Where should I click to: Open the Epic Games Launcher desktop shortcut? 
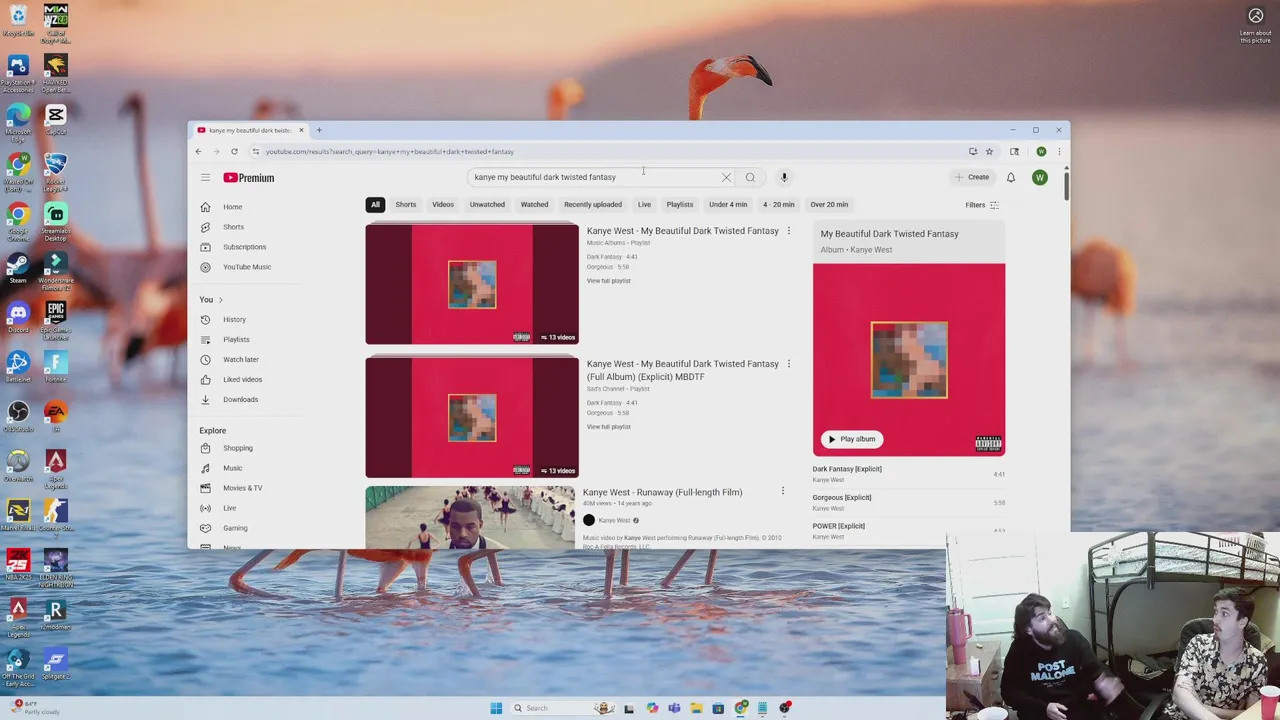click(x=56, y=320)
